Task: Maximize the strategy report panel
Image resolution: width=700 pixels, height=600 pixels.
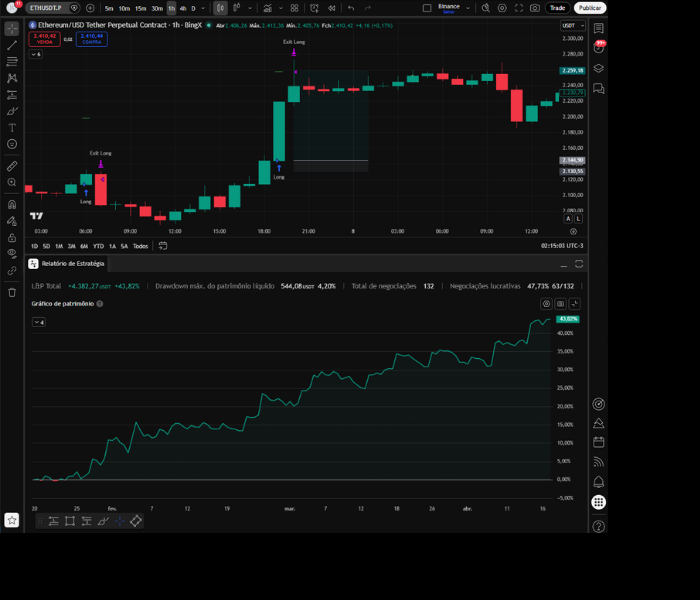Action: click(579, 264)
